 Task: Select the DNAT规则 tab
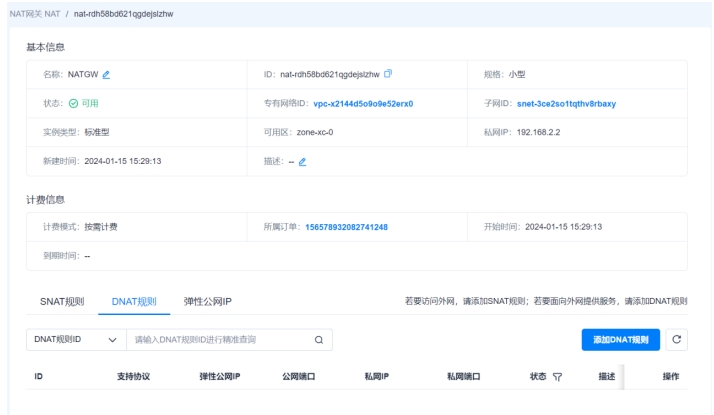(x=134, y=302)
